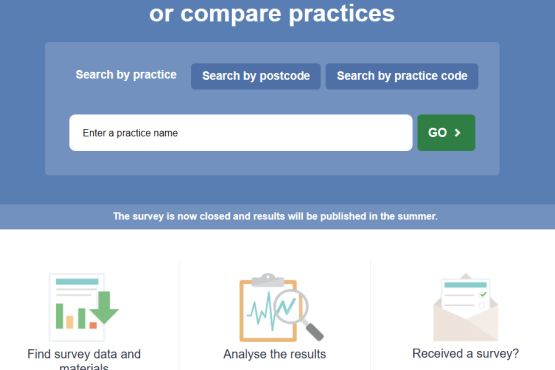
Task: Open the Received a survey? link
Action: [x=465, y=353]
